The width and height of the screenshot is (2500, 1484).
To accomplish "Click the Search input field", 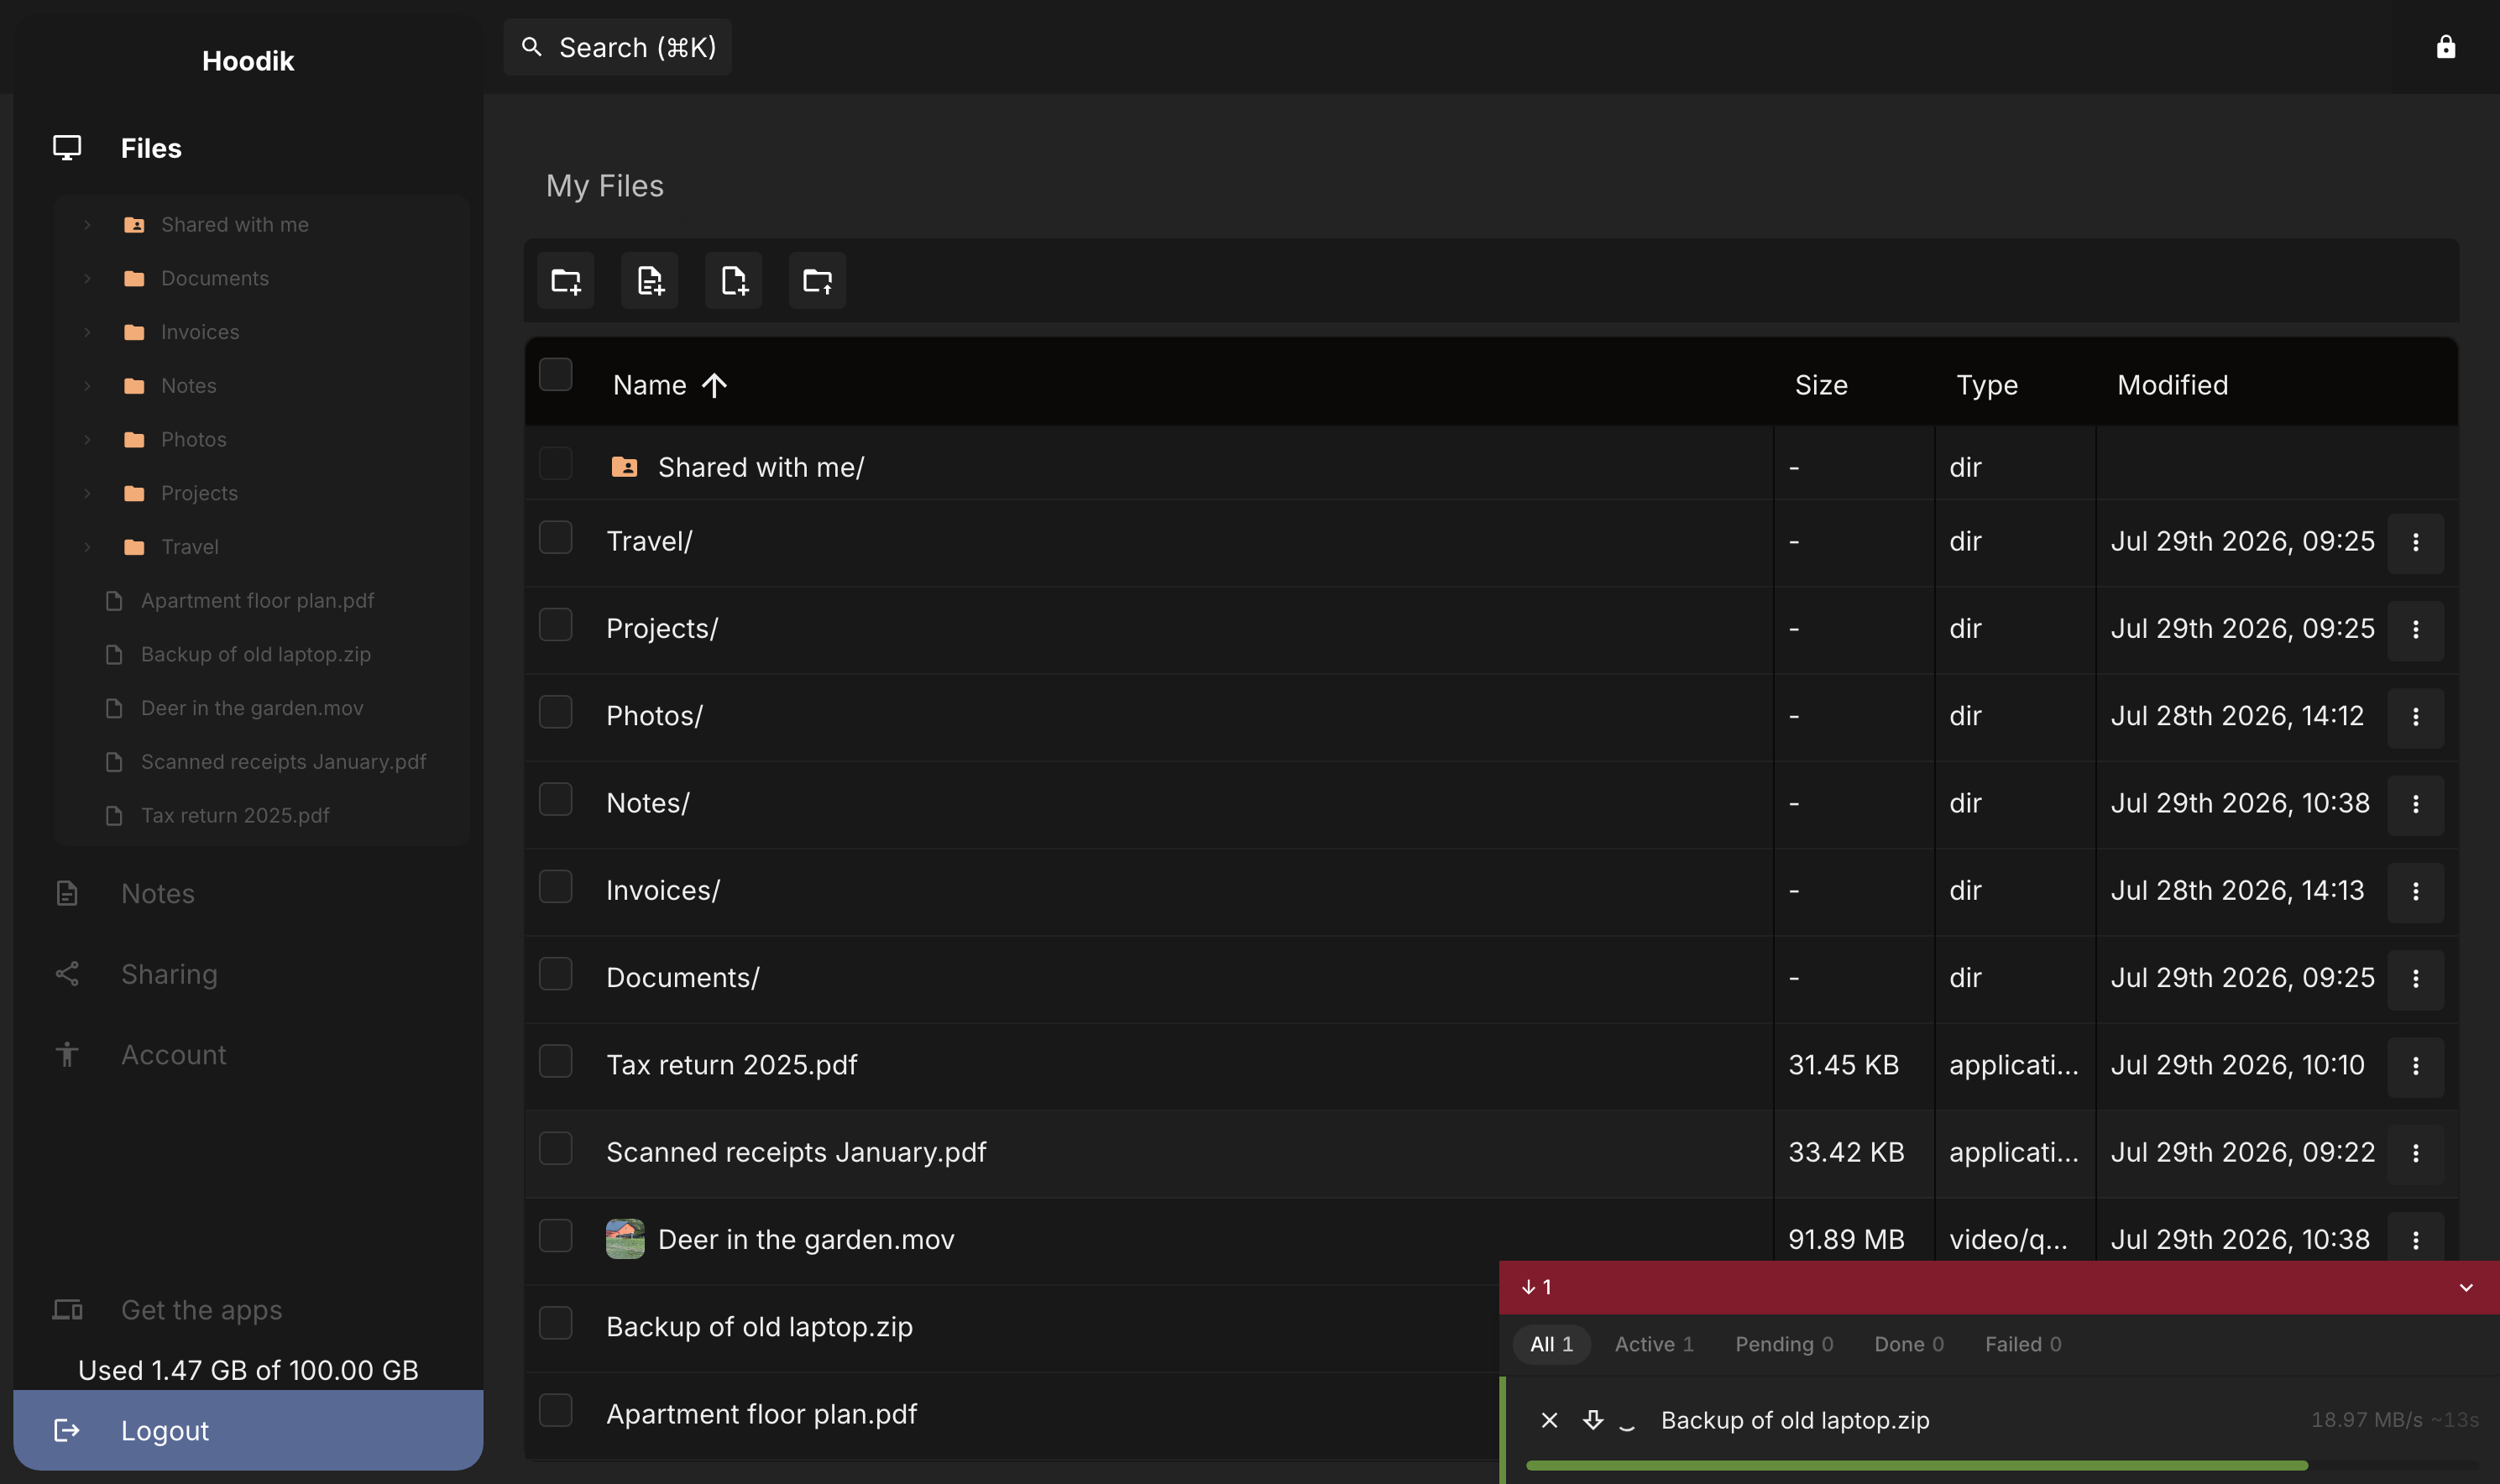I will pyautogui.click(x=618, y=47).
